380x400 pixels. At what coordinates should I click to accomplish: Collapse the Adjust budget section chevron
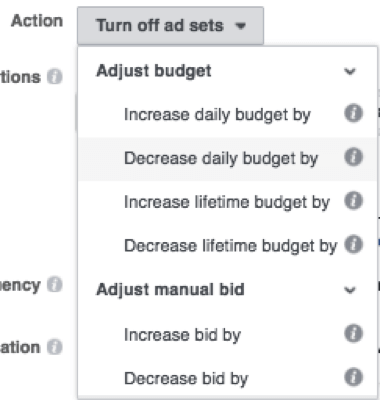click(350, 71)
